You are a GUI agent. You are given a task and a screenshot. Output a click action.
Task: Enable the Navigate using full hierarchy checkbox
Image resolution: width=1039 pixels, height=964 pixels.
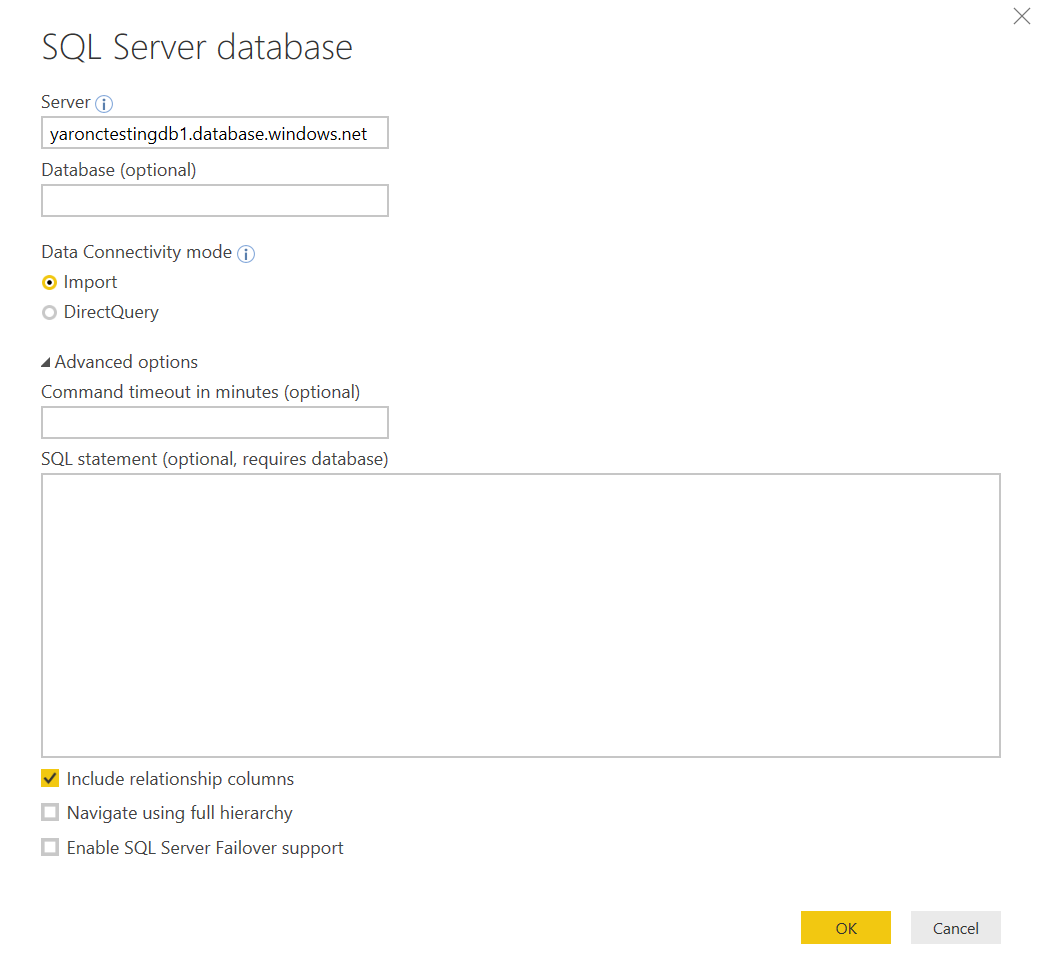coord(50,813)
